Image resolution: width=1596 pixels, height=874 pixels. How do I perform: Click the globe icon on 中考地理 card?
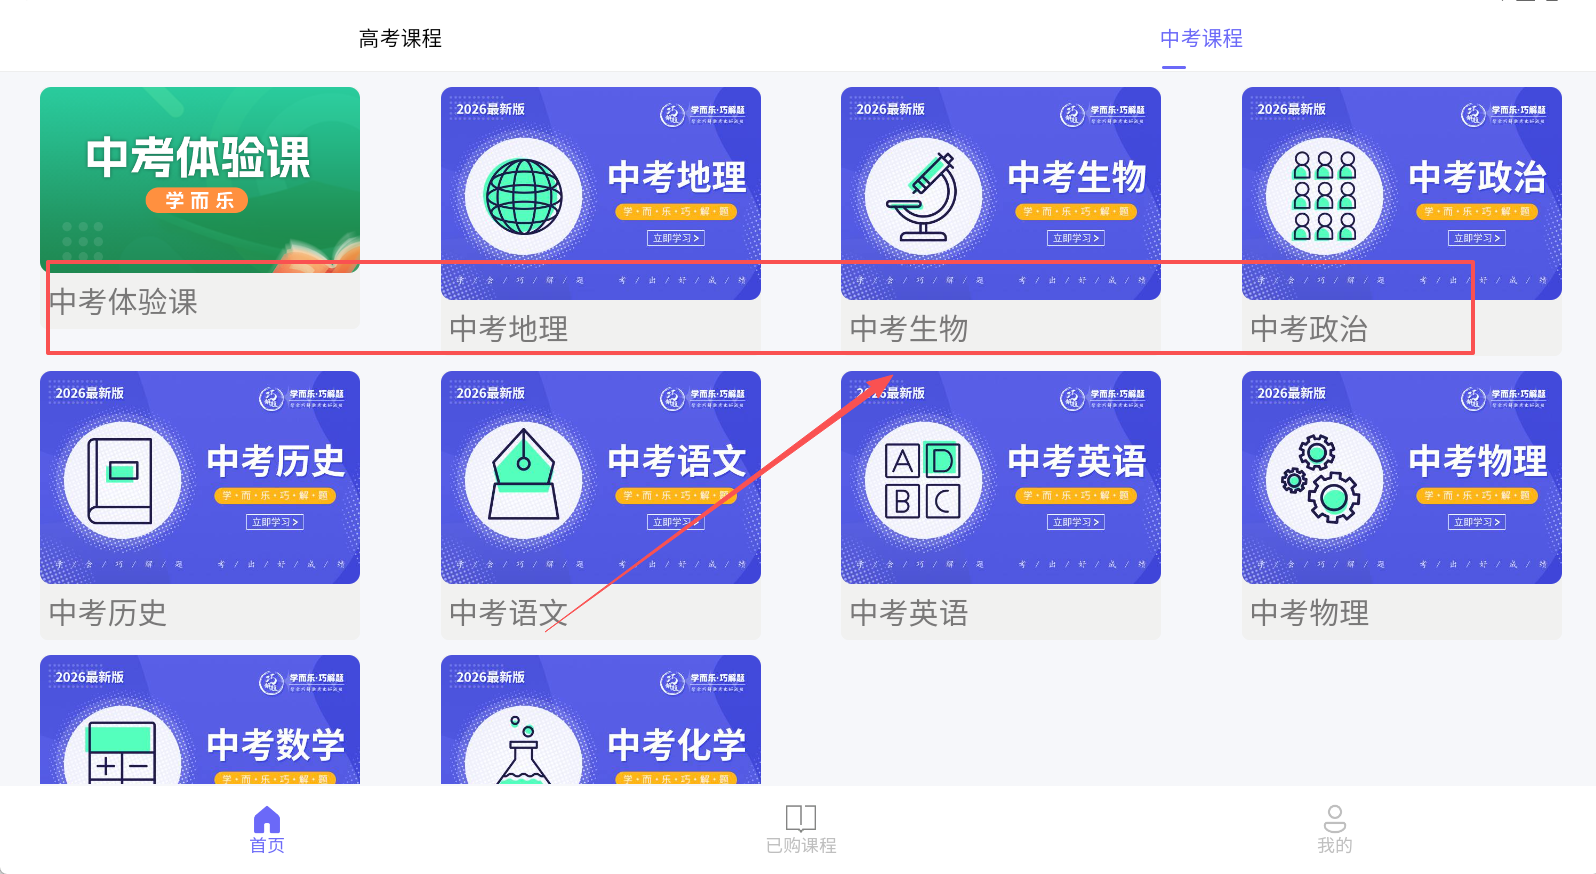coord(523,196)
